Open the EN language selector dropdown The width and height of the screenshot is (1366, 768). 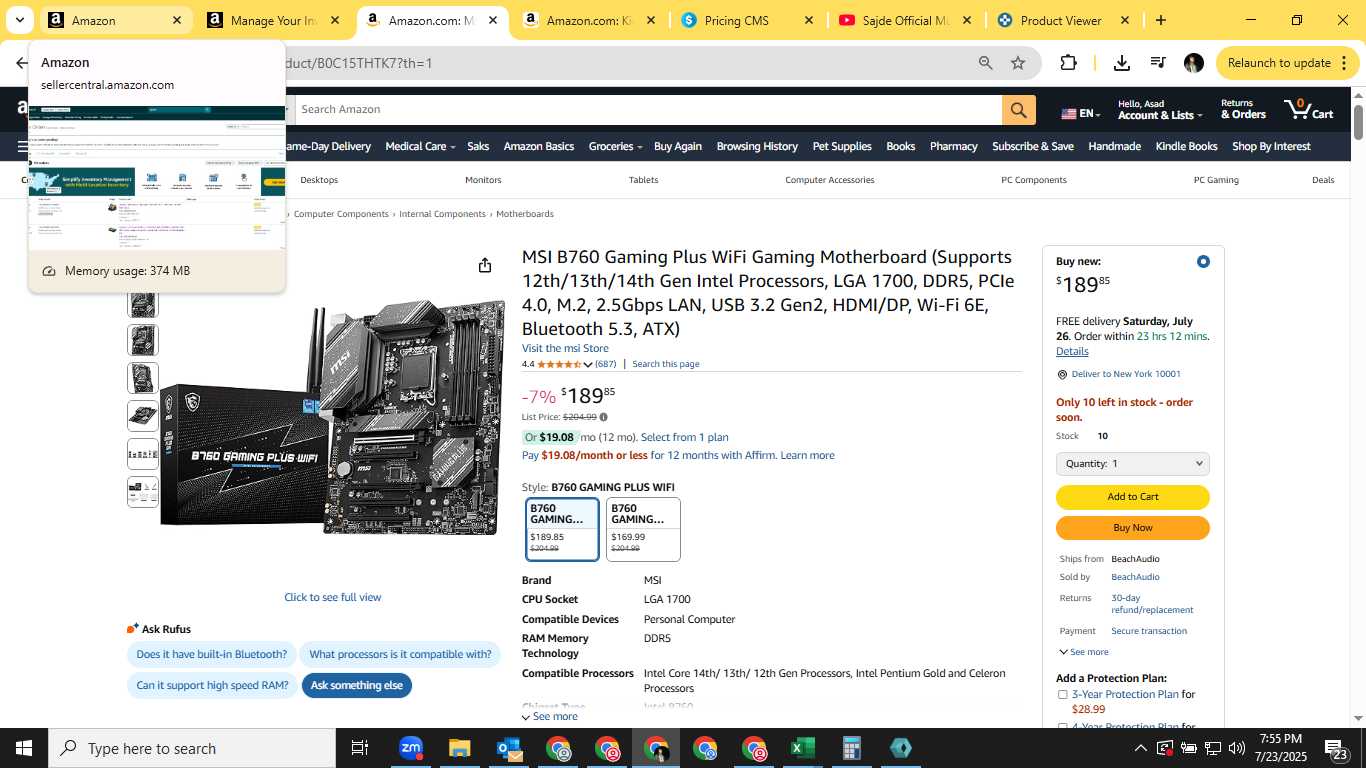(1081, 114)
